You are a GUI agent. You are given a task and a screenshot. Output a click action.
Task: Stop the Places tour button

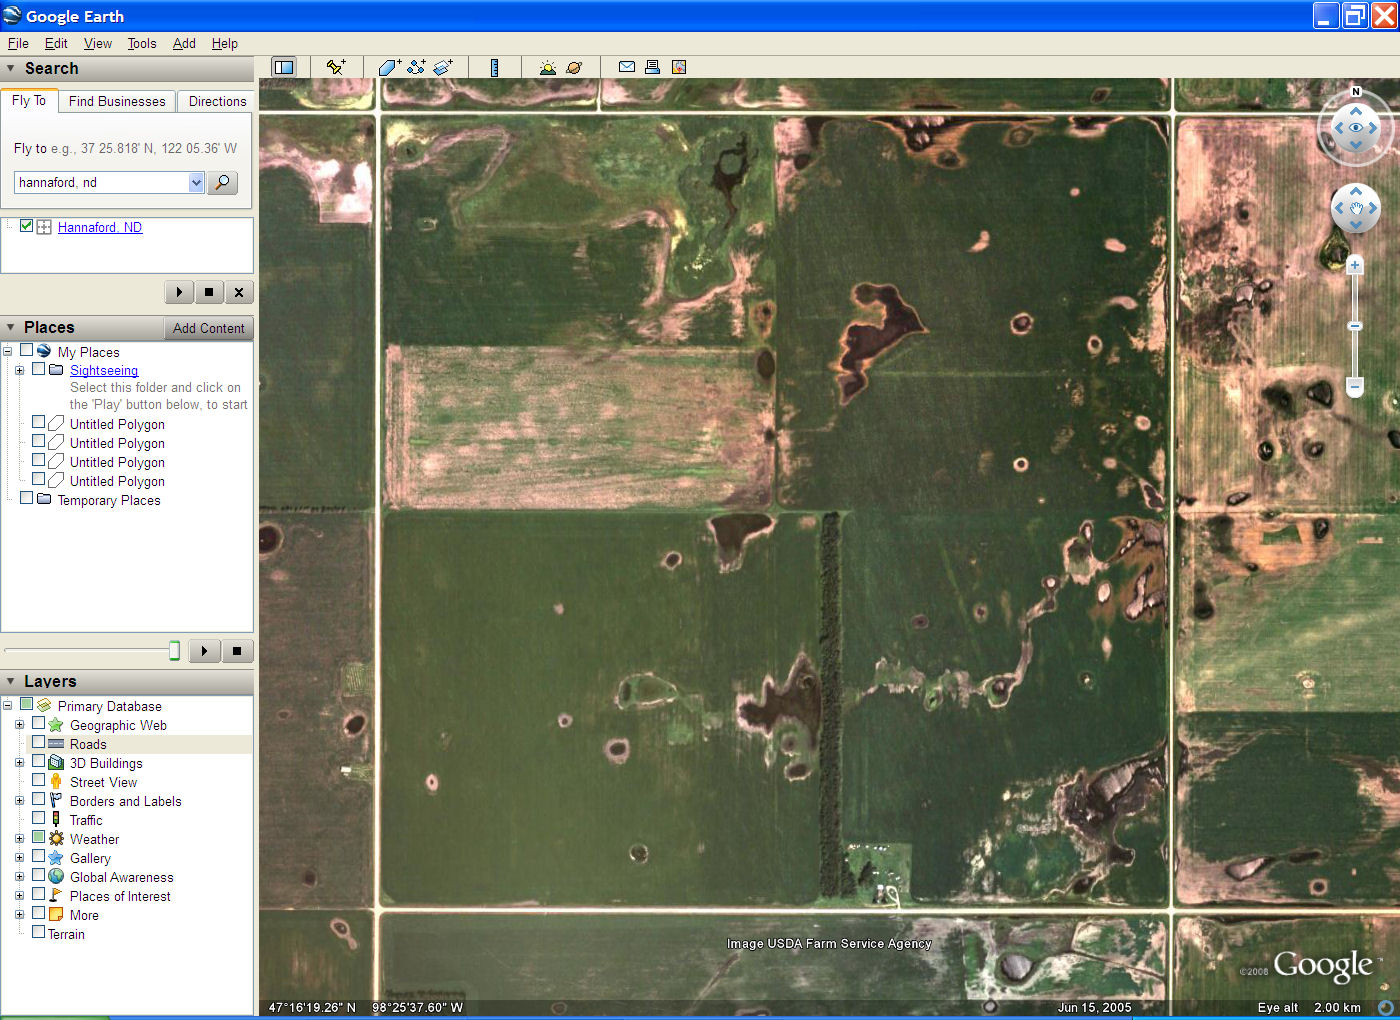point(237,651)
